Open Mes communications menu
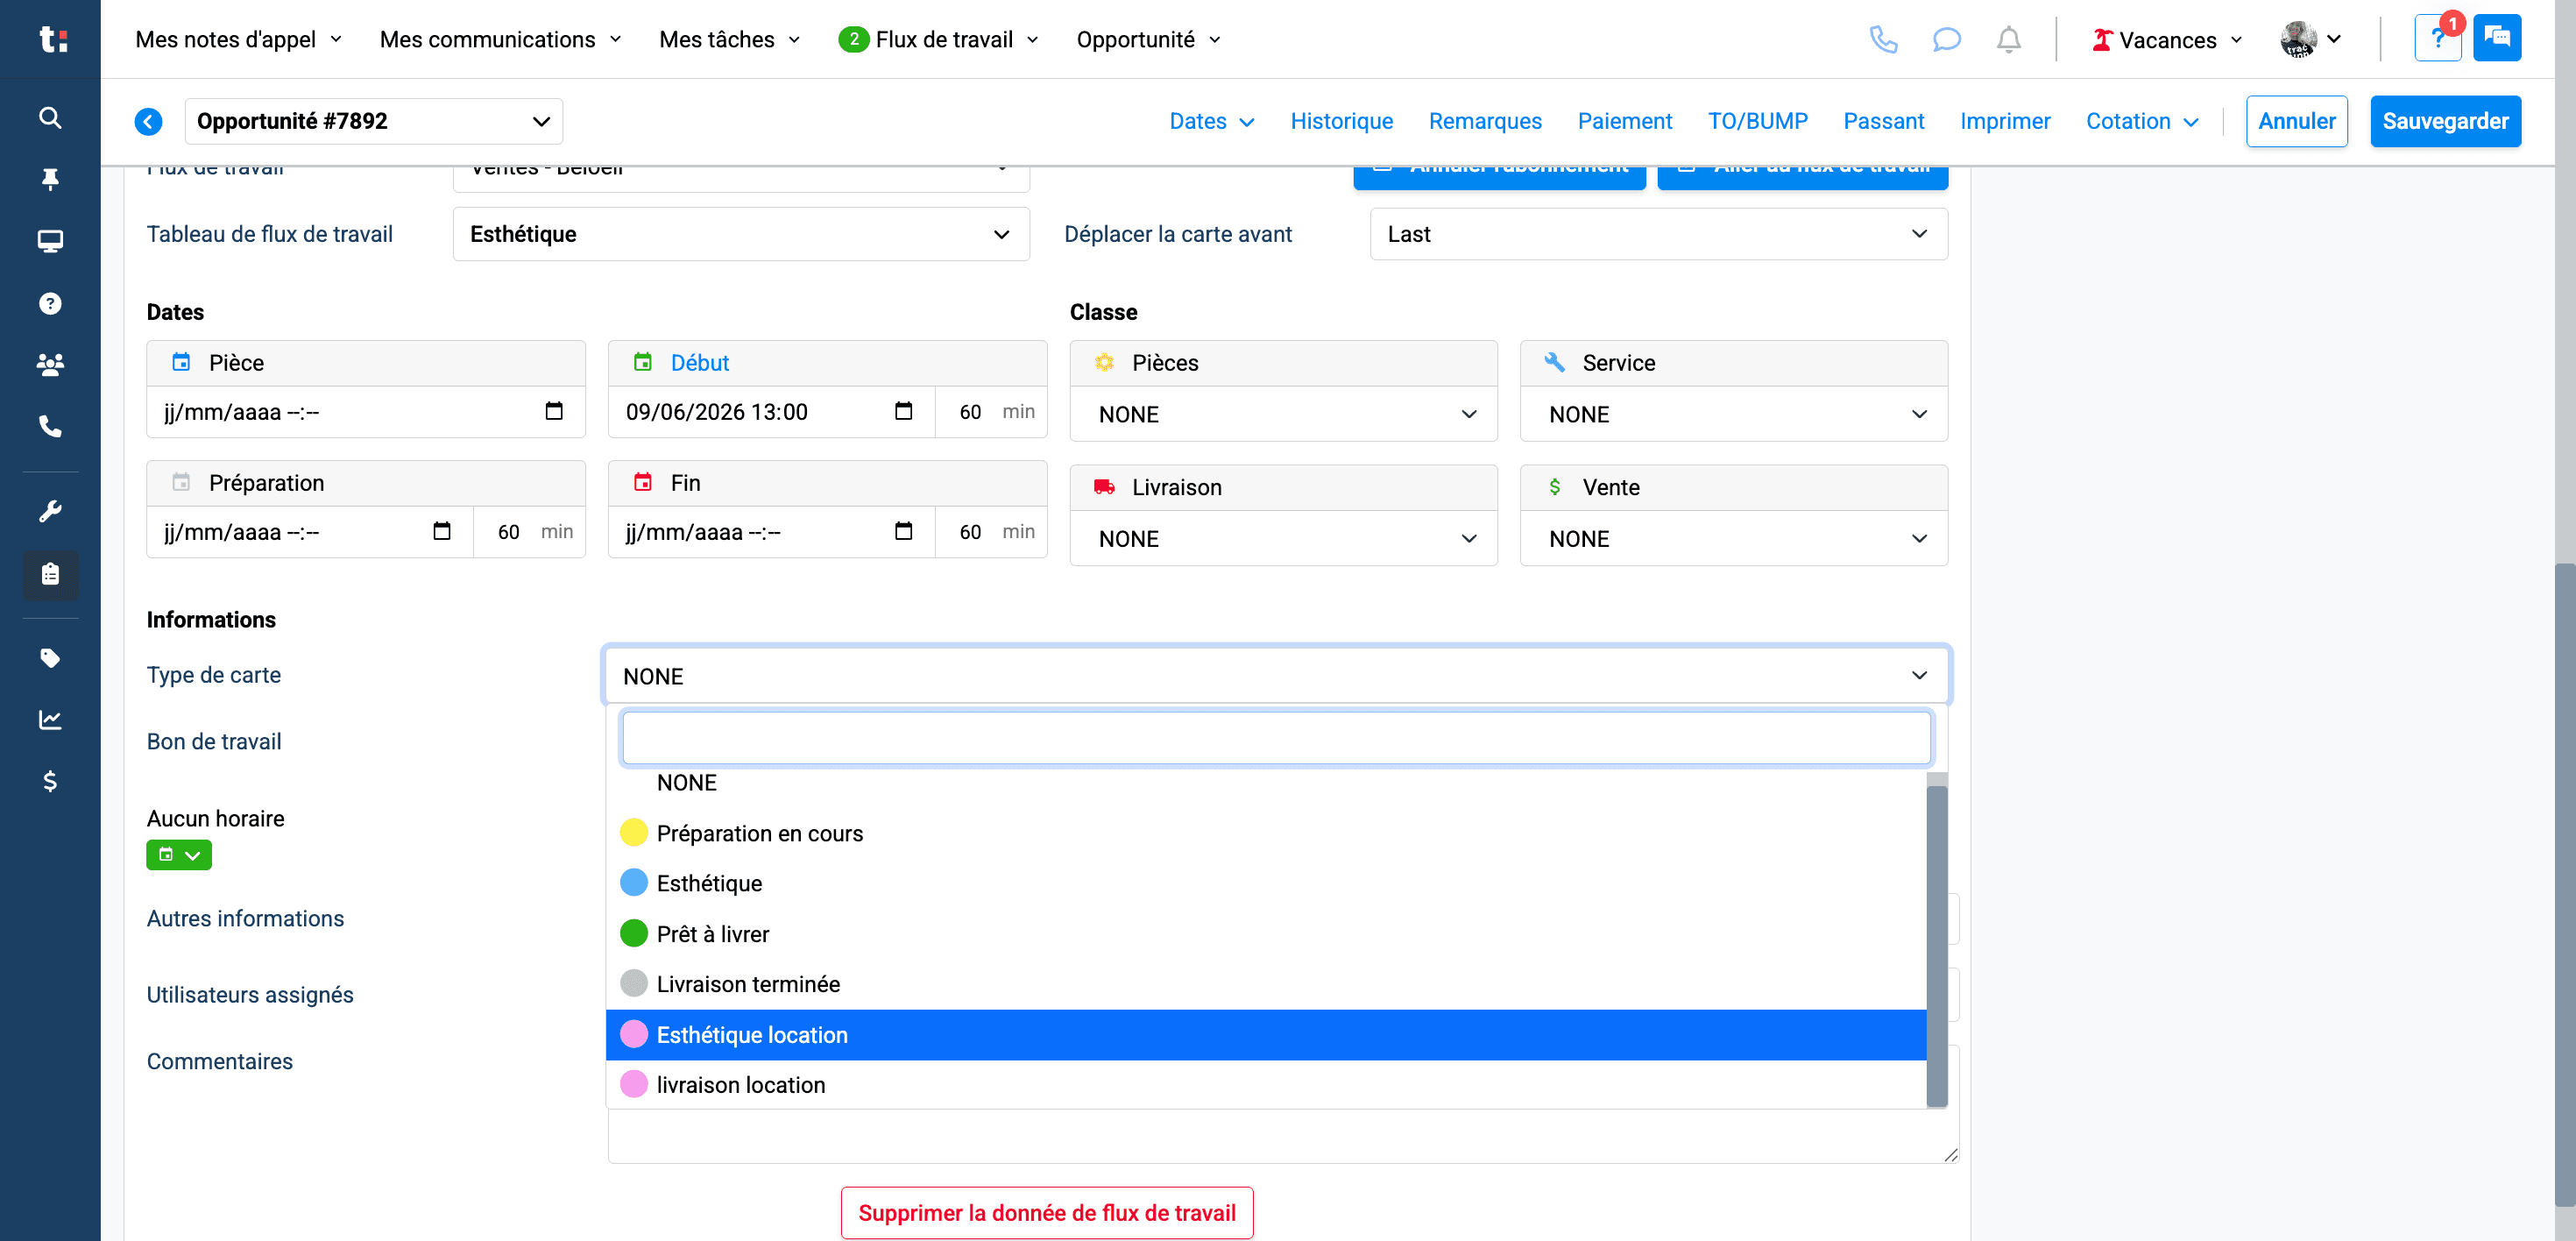Screen dimensions: 2576x1241 (501, 39)
